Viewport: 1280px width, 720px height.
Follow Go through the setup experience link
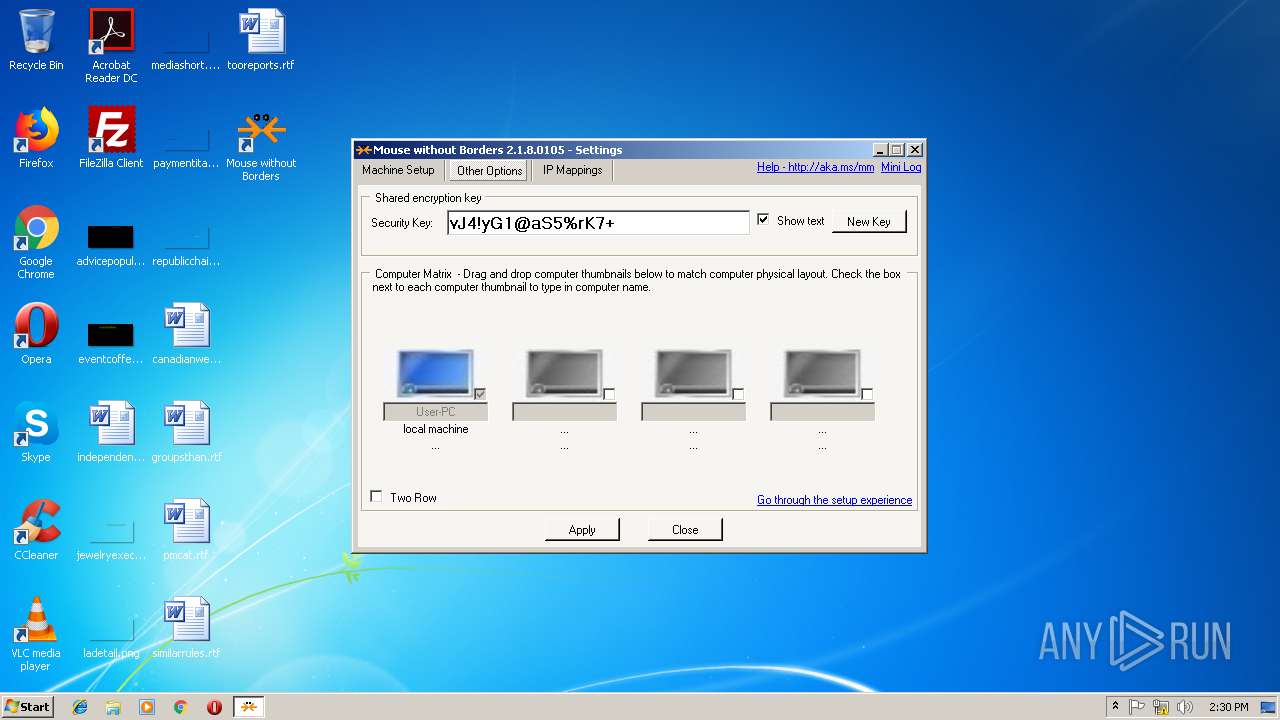(834, 500)
